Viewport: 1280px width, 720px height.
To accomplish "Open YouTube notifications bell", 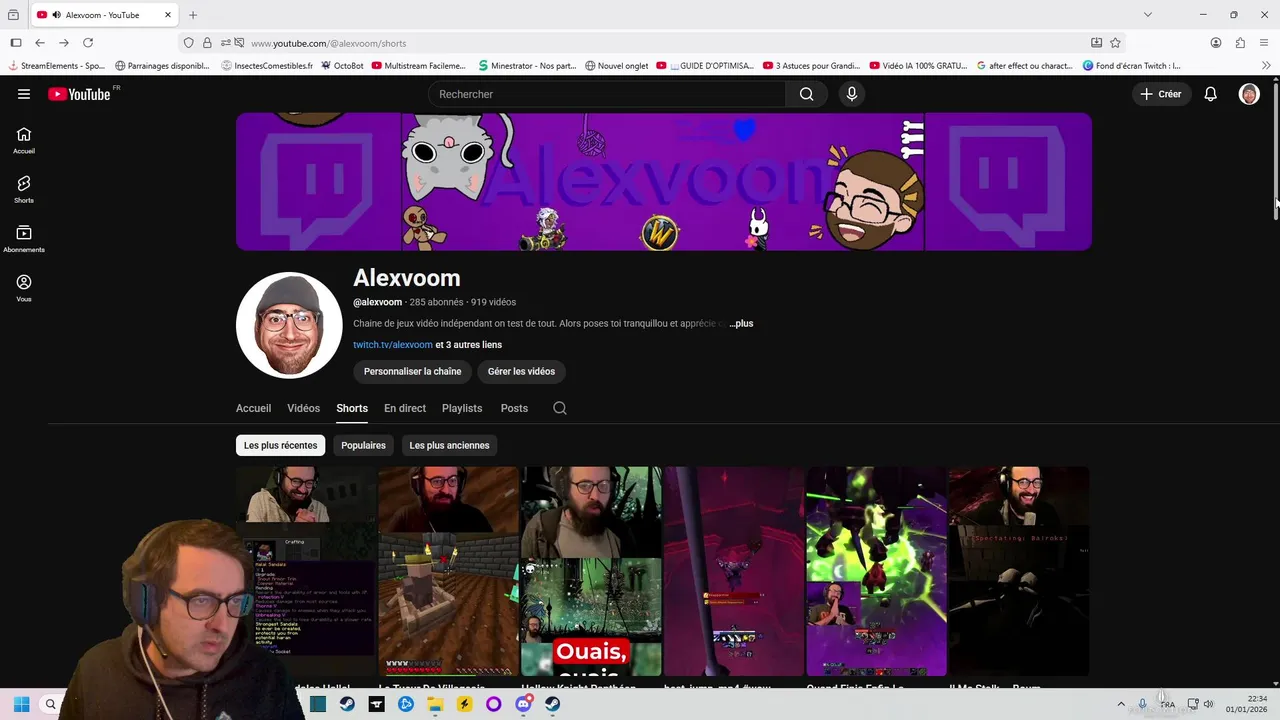I will (1210, 94).
